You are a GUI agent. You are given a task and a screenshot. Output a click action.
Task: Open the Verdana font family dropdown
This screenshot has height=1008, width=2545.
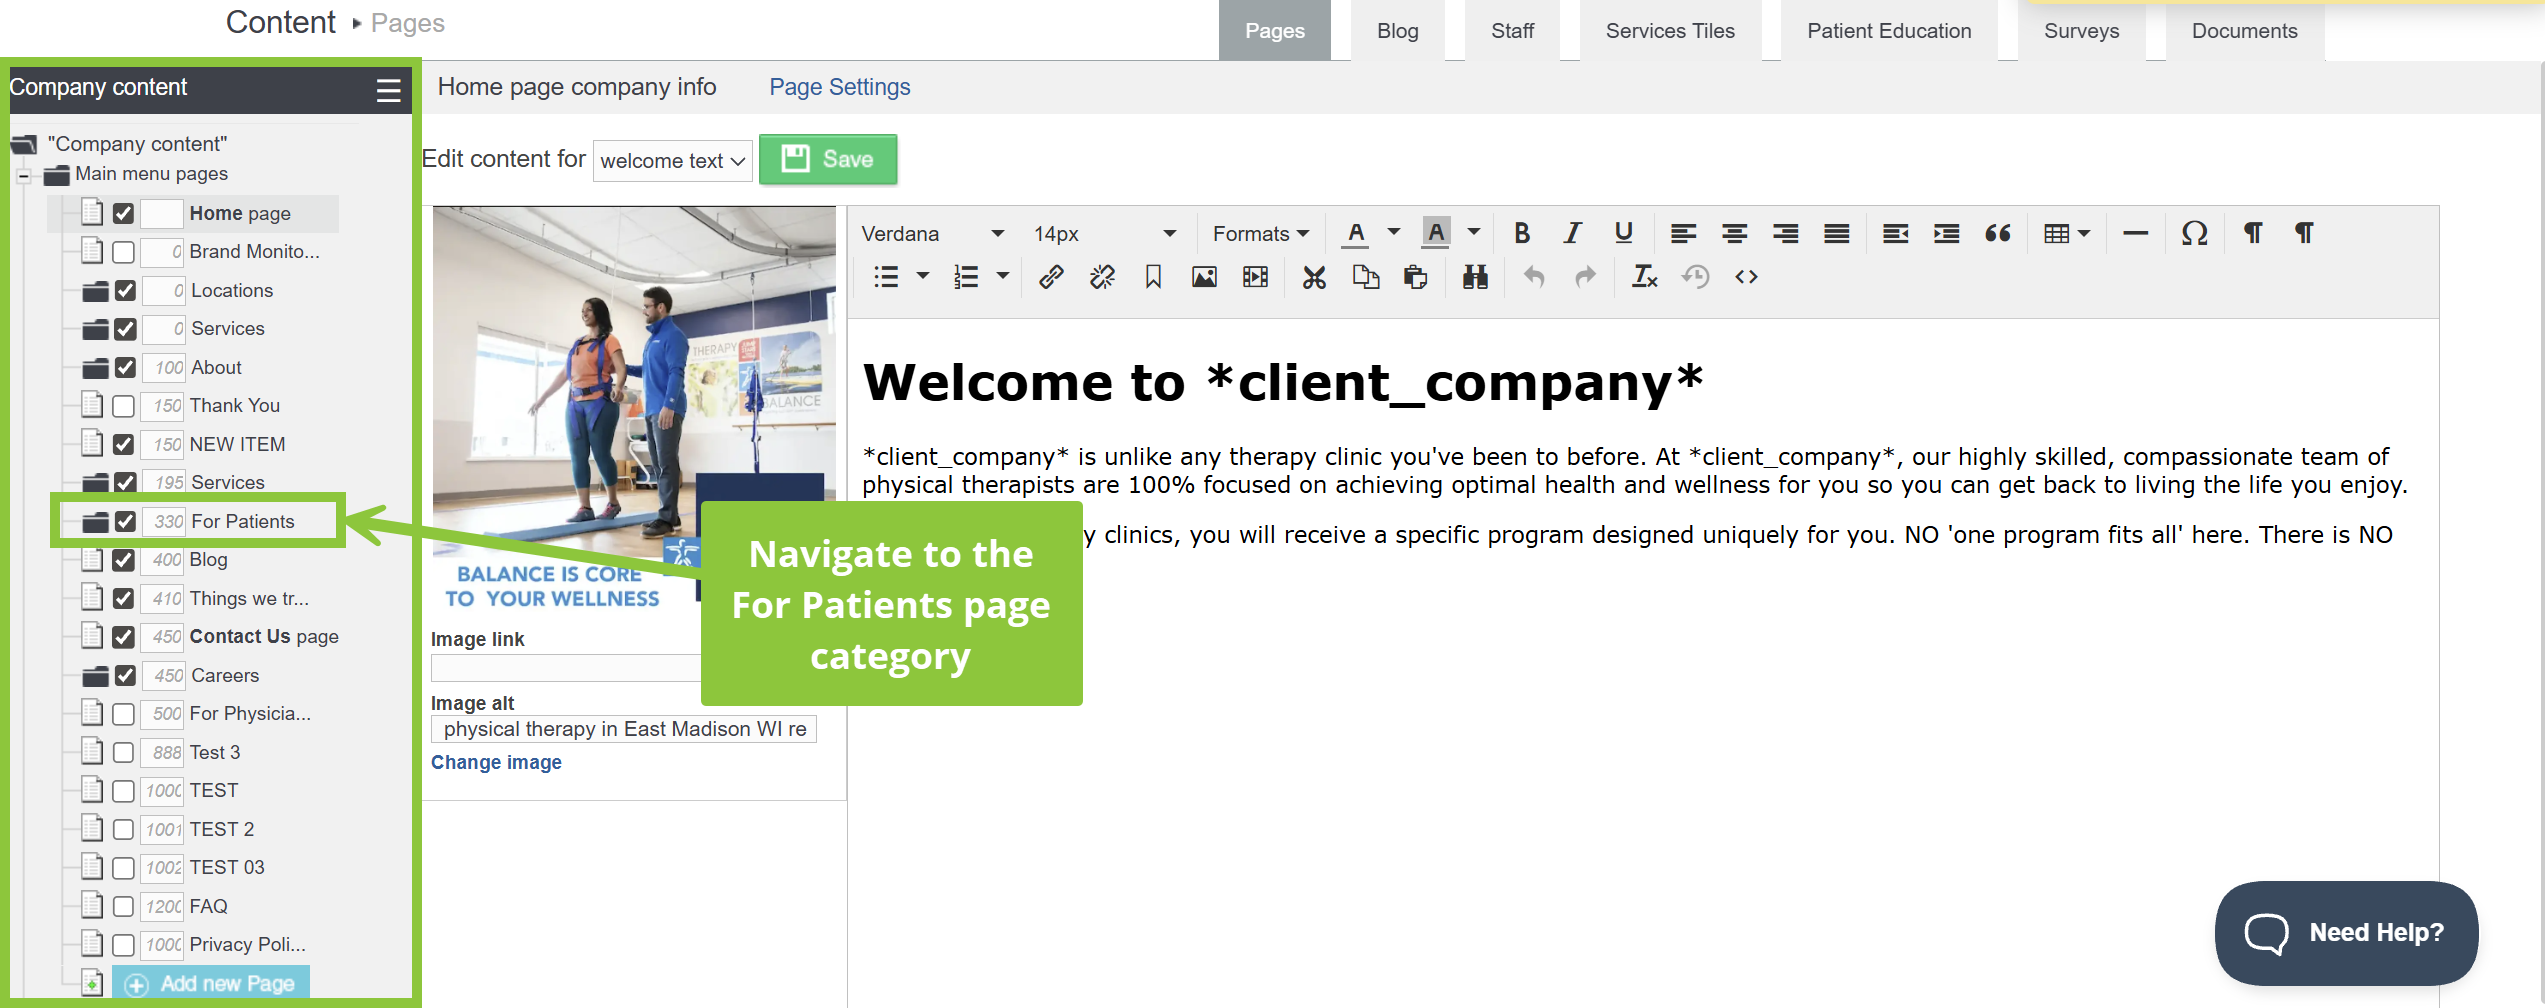[932, 234]
